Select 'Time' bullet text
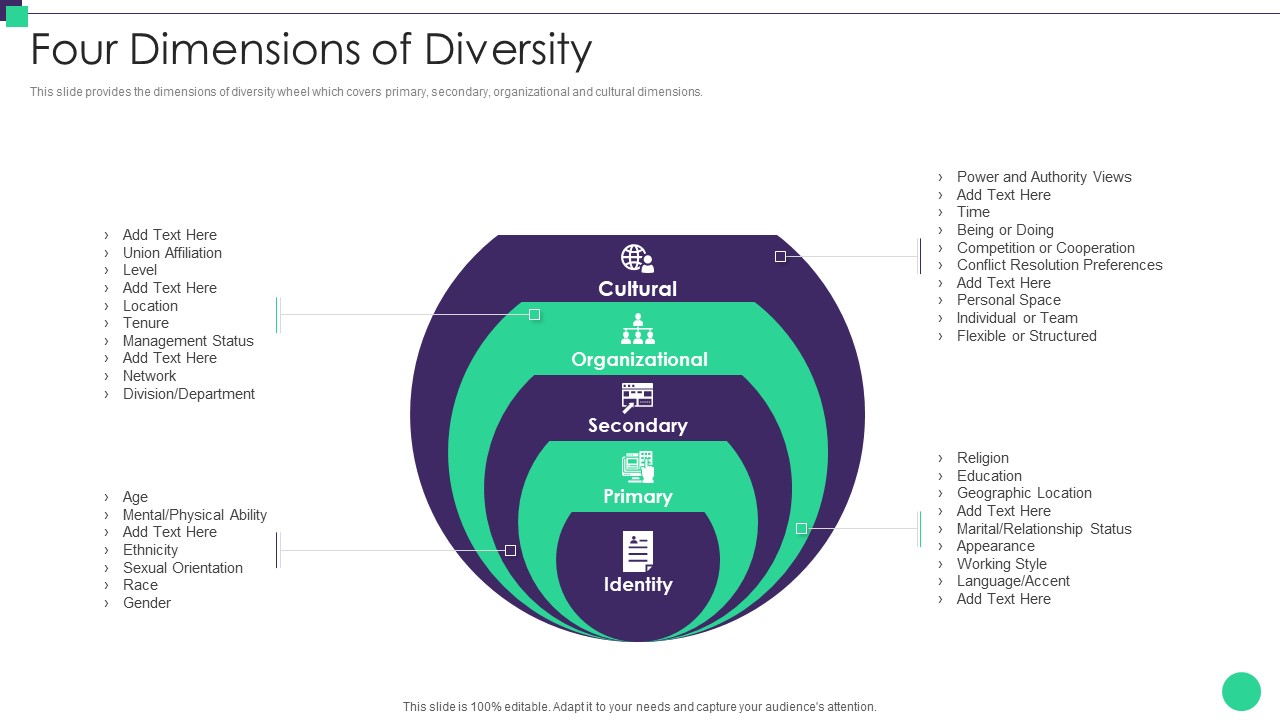Viewport: 1280px width, 720px height. click(x=973, y=212)
